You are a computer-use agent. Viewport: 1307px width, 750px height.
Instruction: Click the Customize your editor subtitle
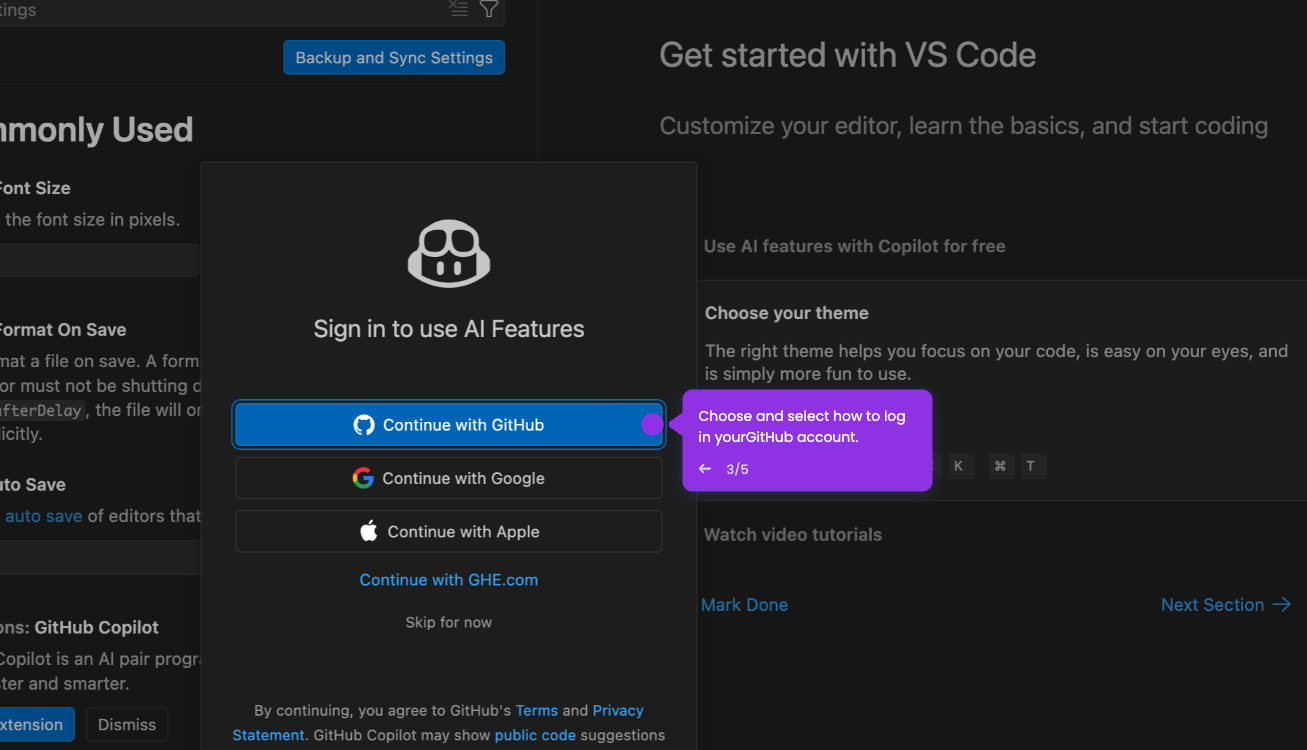click(x=964, y=126)
